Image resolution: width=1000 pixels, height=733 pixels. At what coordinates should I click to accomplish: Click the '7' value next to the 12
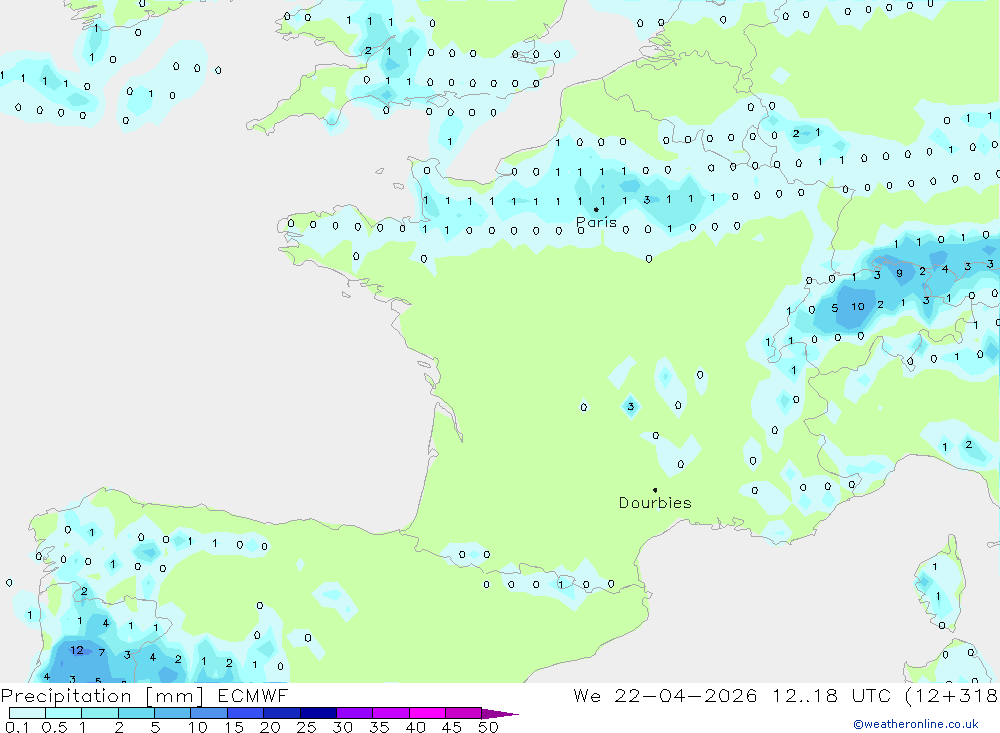point(101,652)
